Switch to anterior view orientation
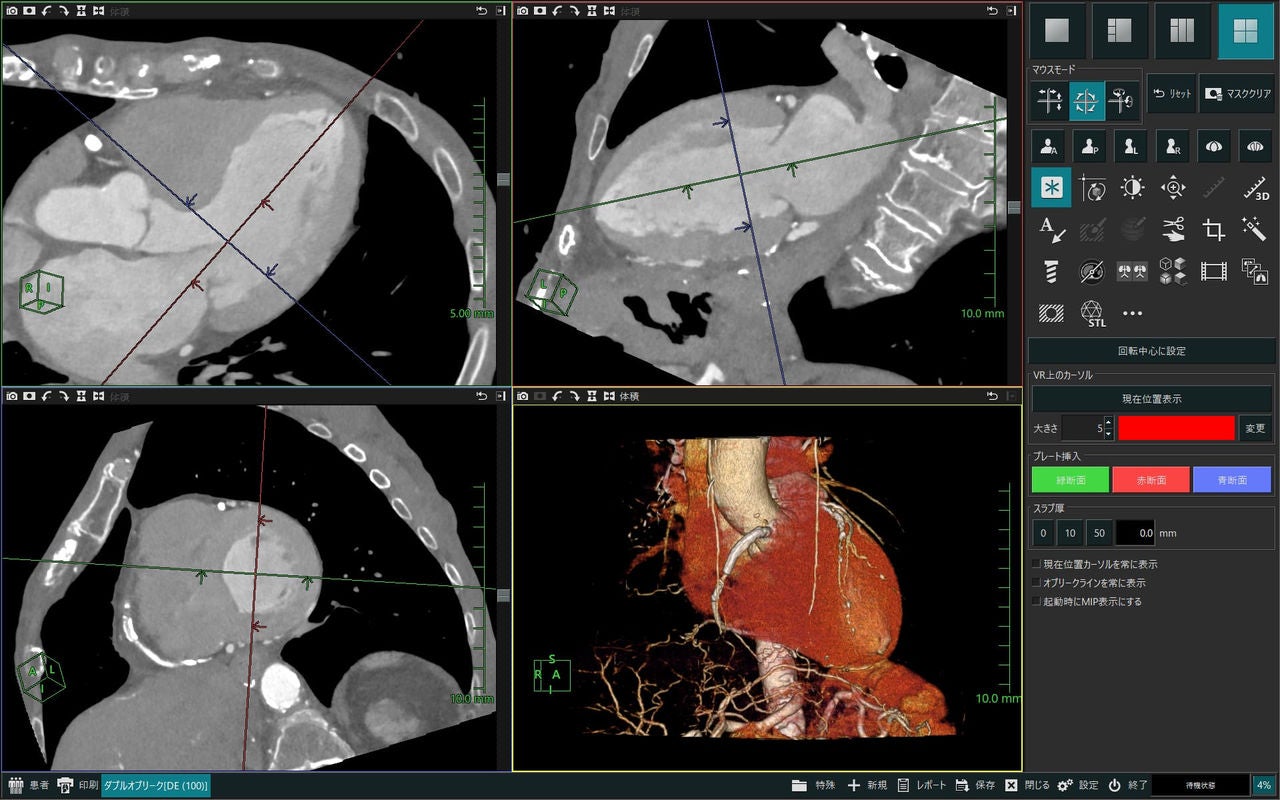This screenshot has width=1280, height=800. tap(1048, 146)
